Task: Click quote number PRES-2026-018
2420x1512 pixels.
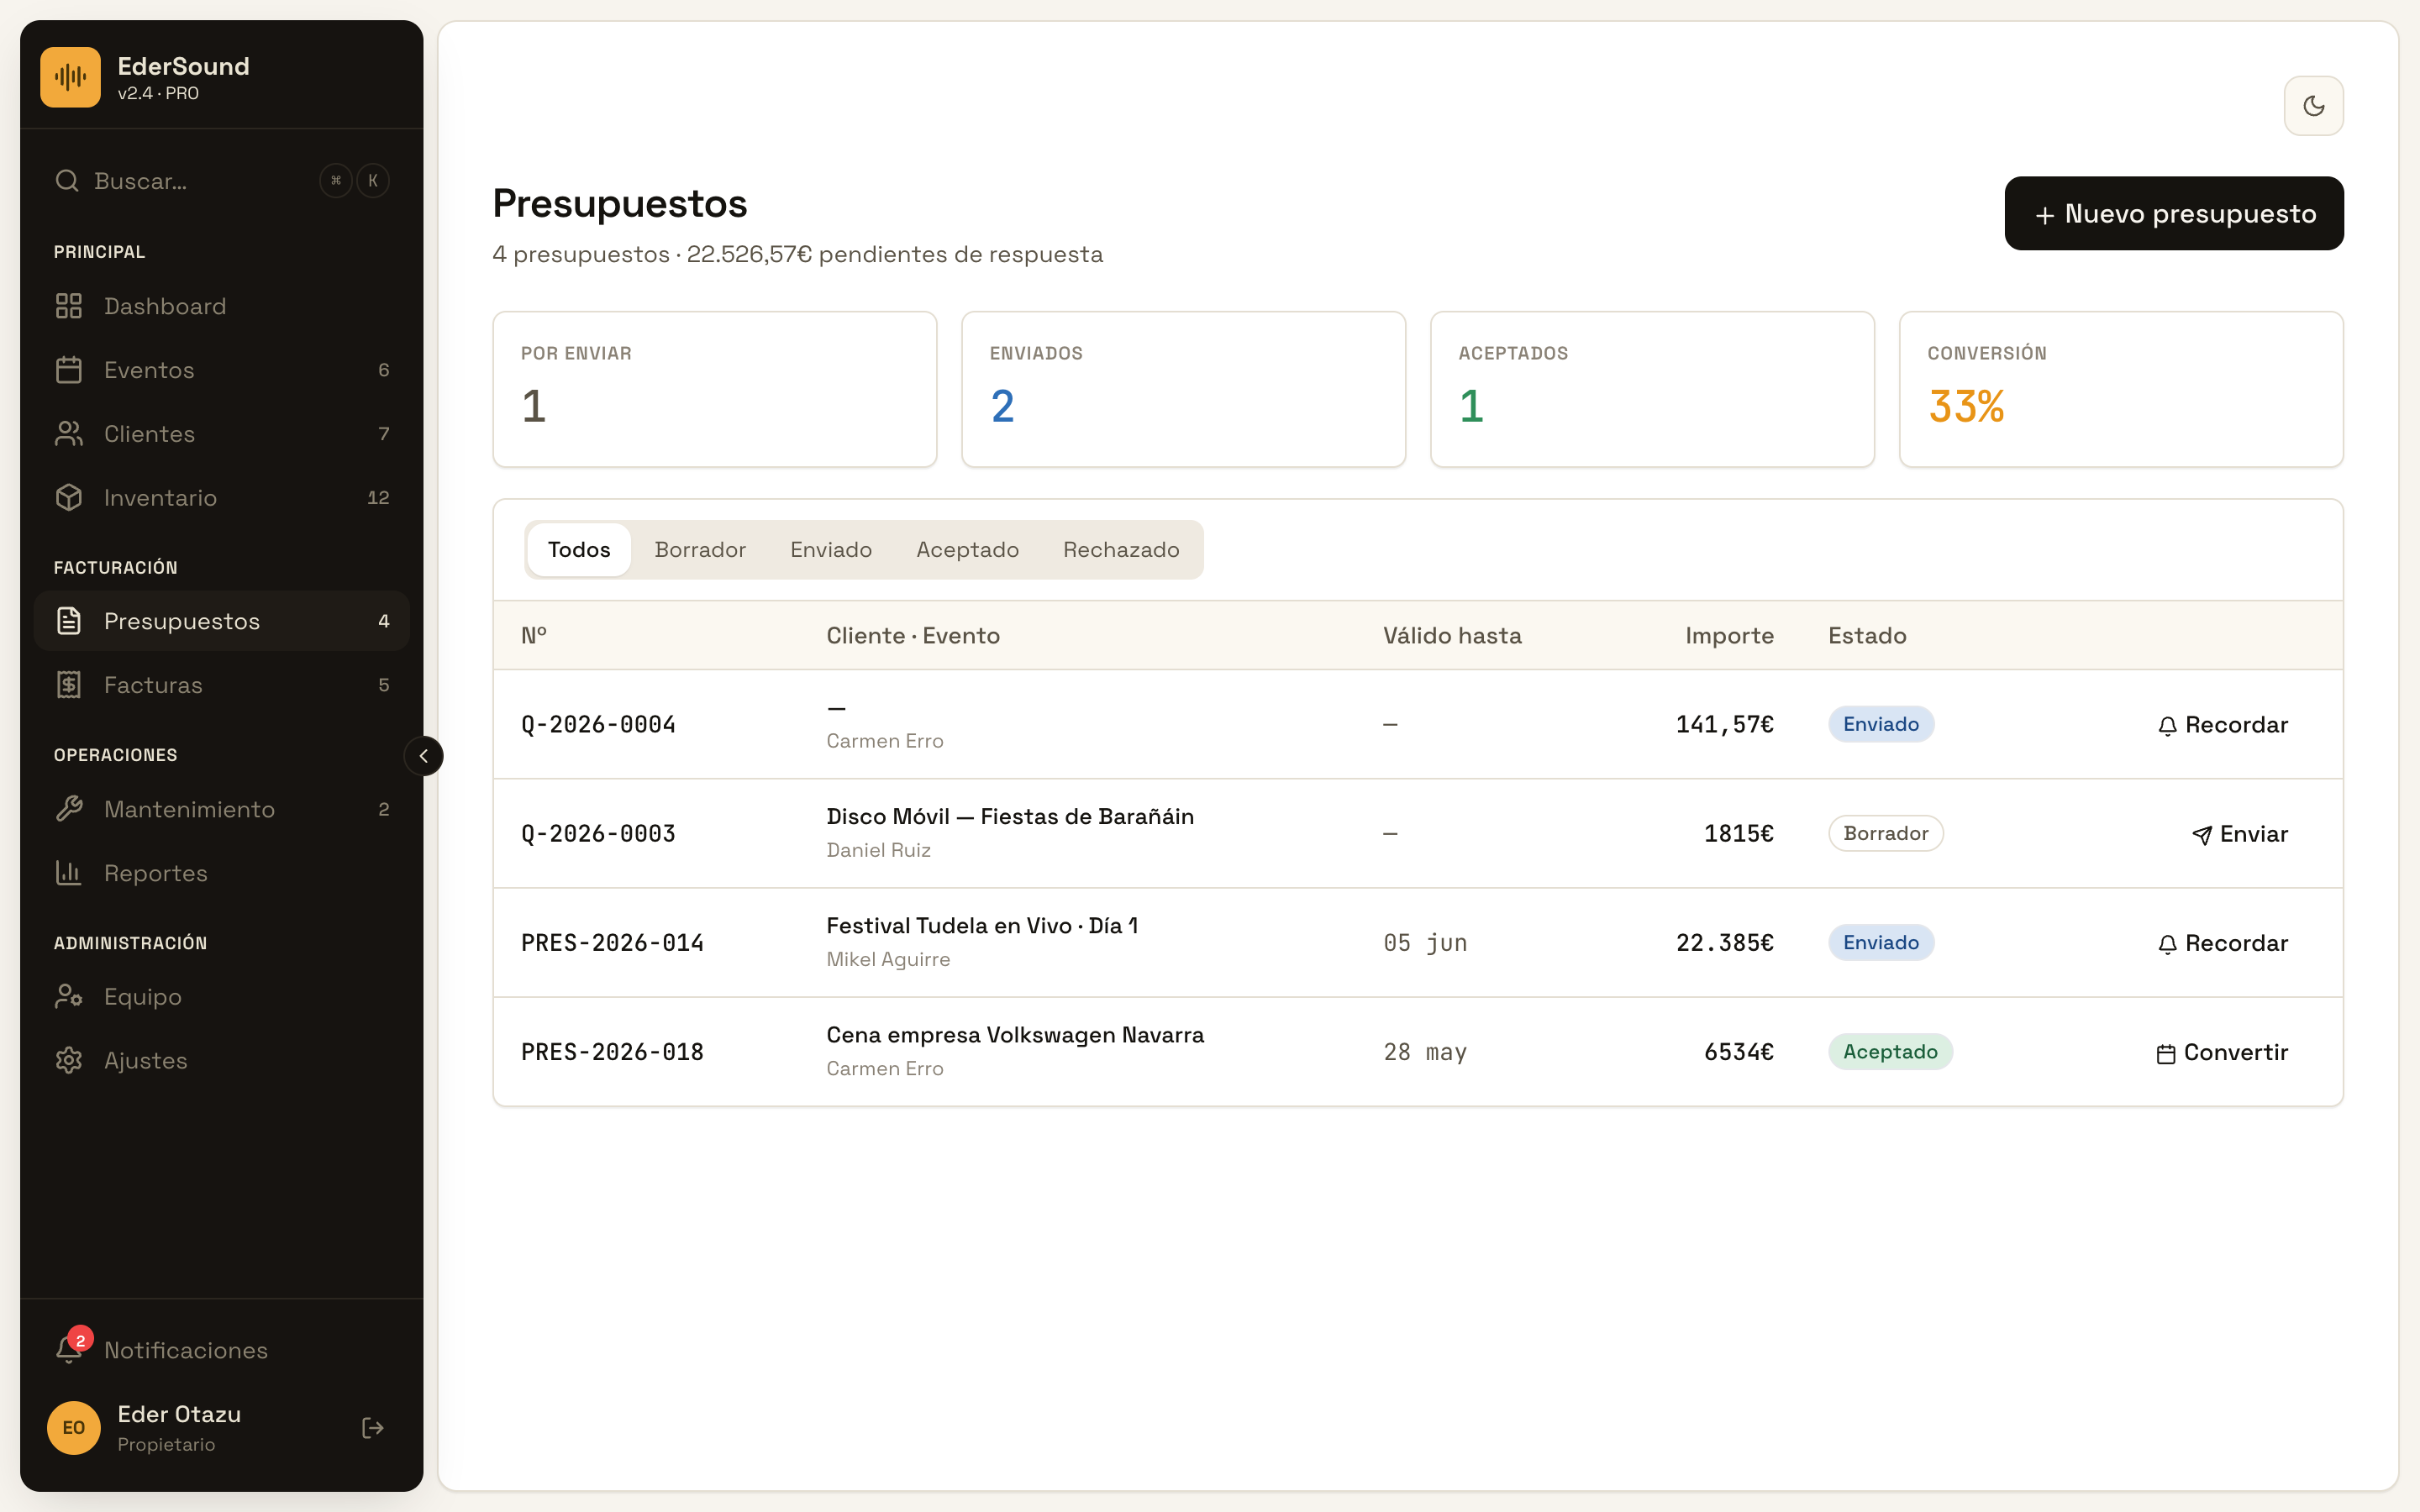Action: (x=612, y=1051)
